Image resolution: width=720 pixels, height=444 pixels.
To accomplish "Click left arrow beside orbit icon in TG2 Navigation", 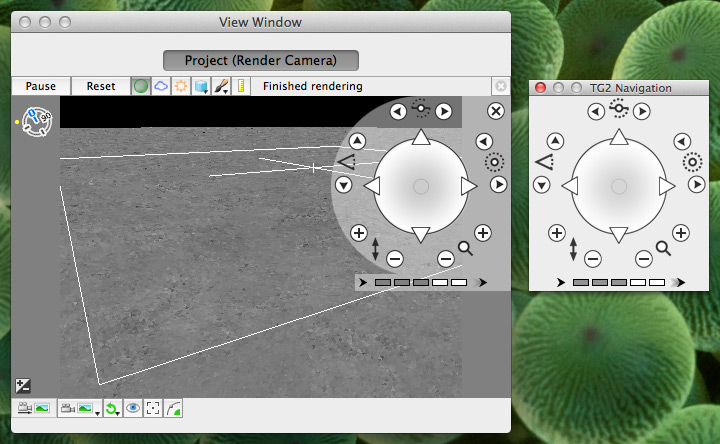I will pos(596,111).
